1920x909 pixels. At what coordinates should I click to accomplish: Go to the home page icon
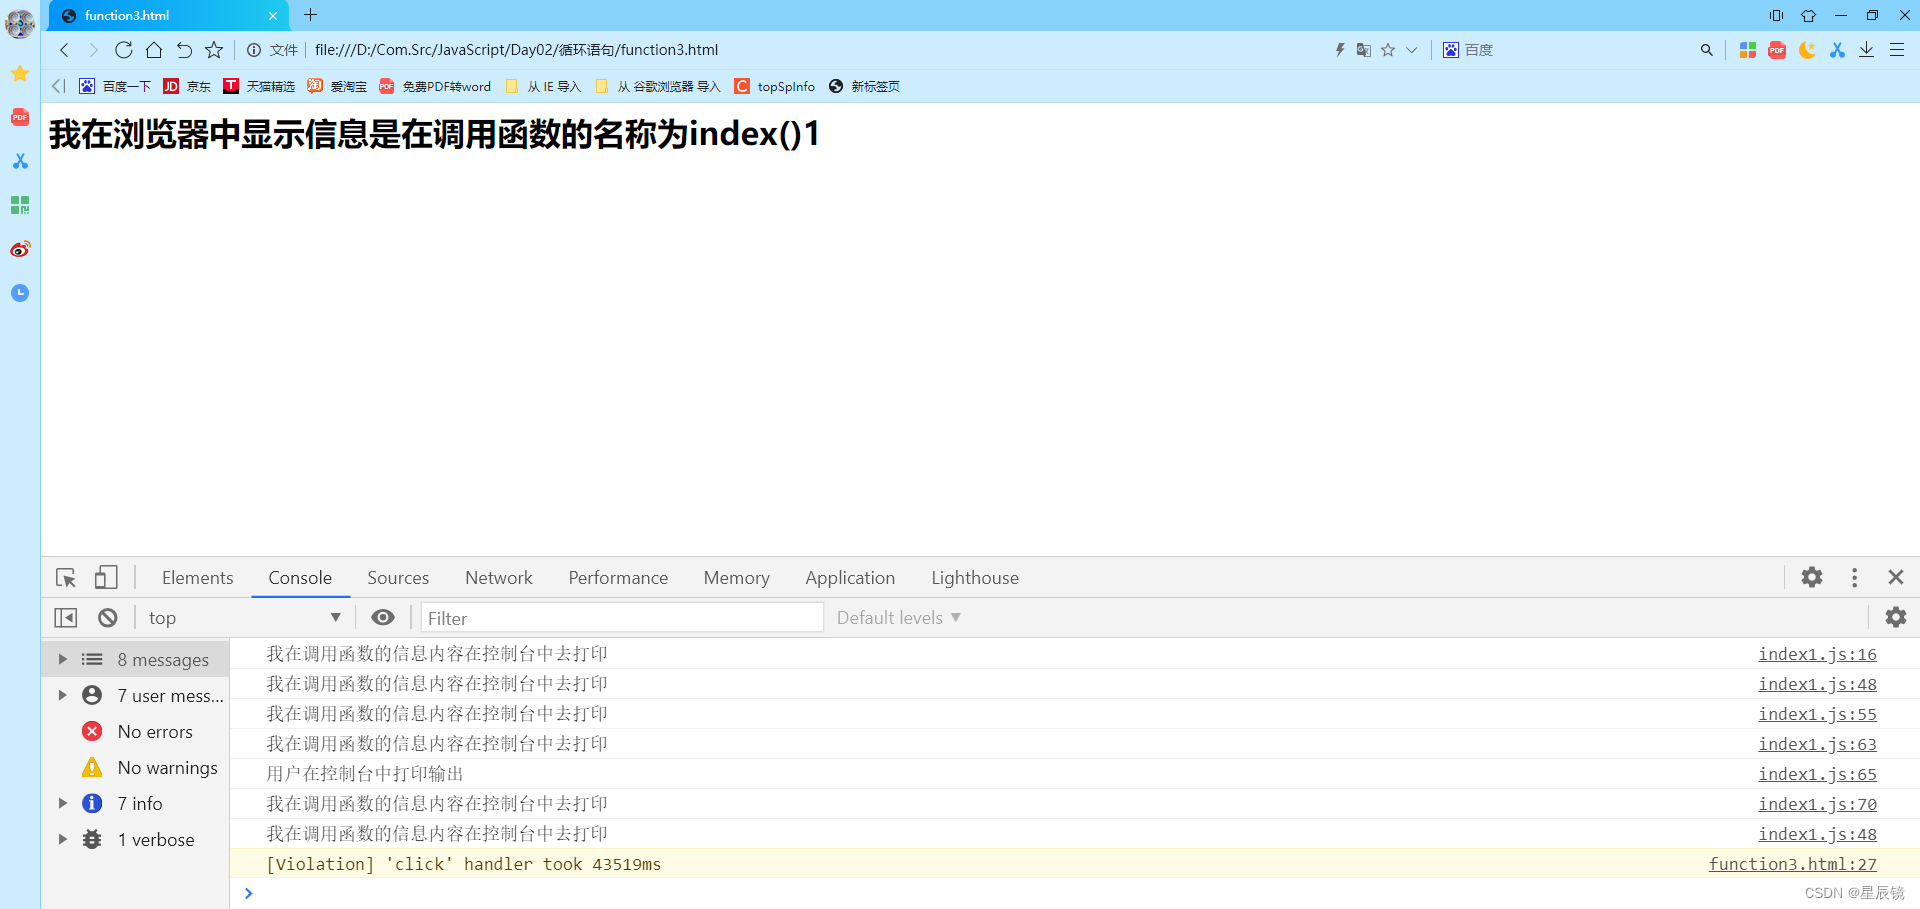[154, 50]
